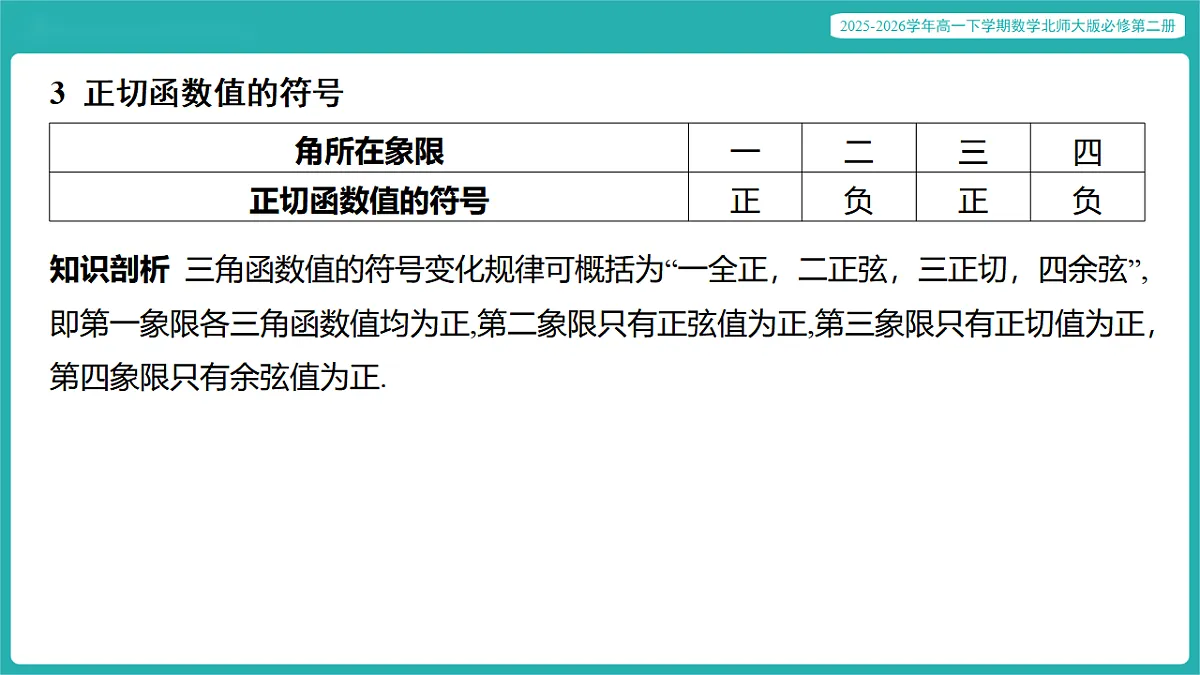Click the bold label '知识剖析'
The width and height of the screenshot is (1200, 675).
(x=110, y=270)
